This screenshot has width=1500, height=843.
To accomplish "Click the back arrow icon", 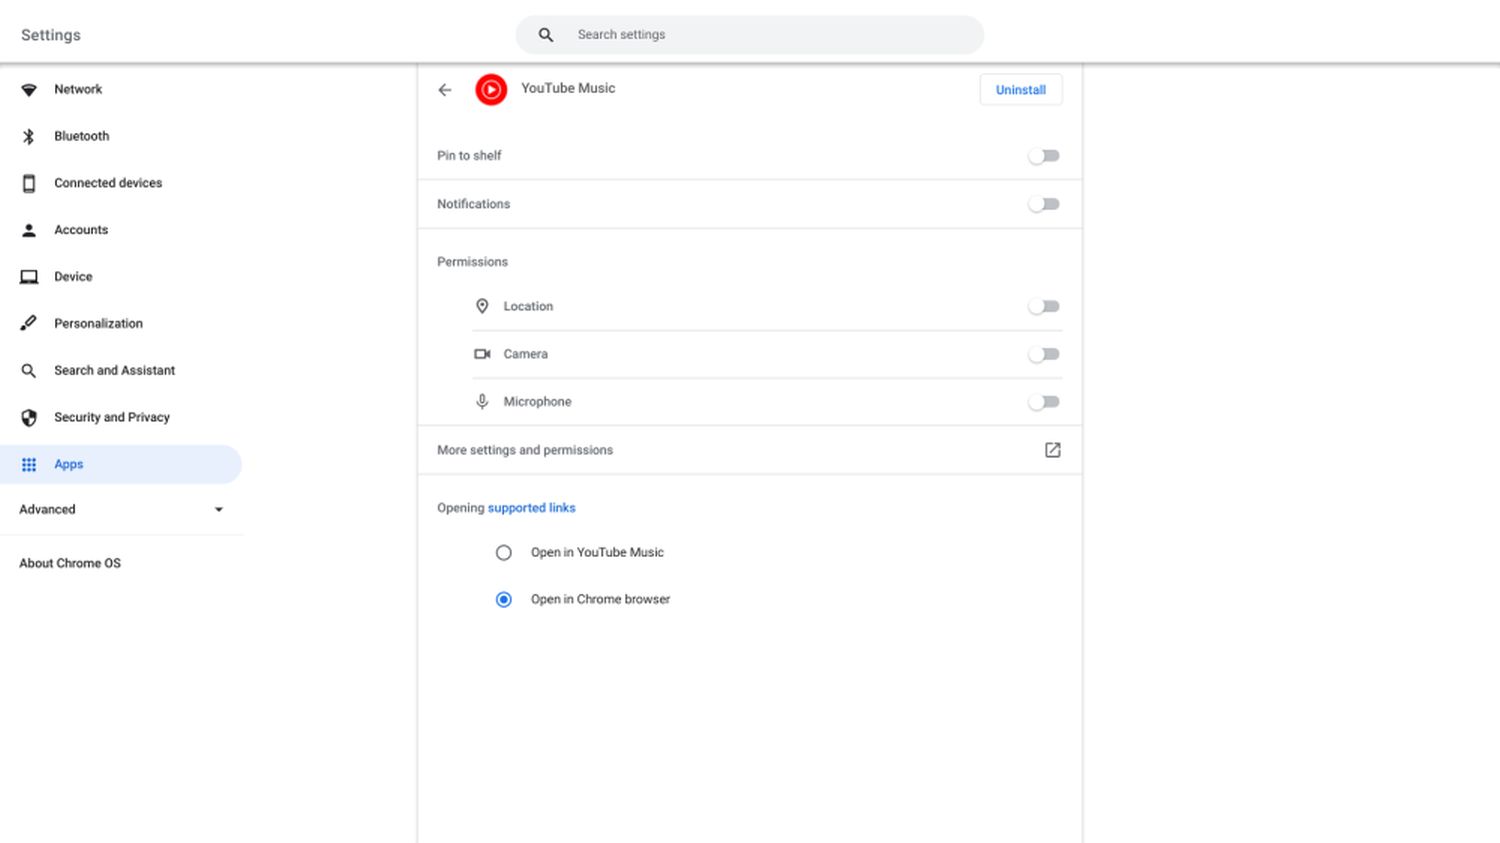I will 445,90.
